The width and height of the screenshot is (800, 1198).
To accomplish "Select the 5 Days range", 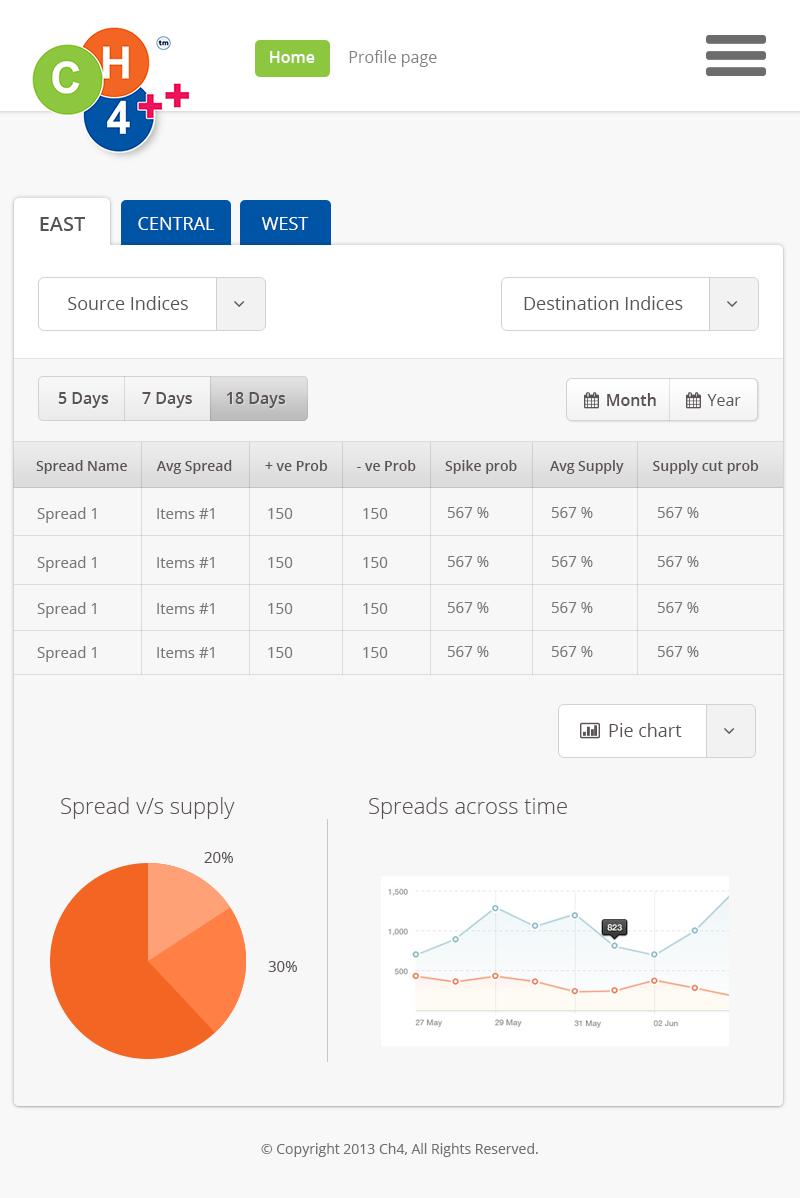I will point(83,398).
